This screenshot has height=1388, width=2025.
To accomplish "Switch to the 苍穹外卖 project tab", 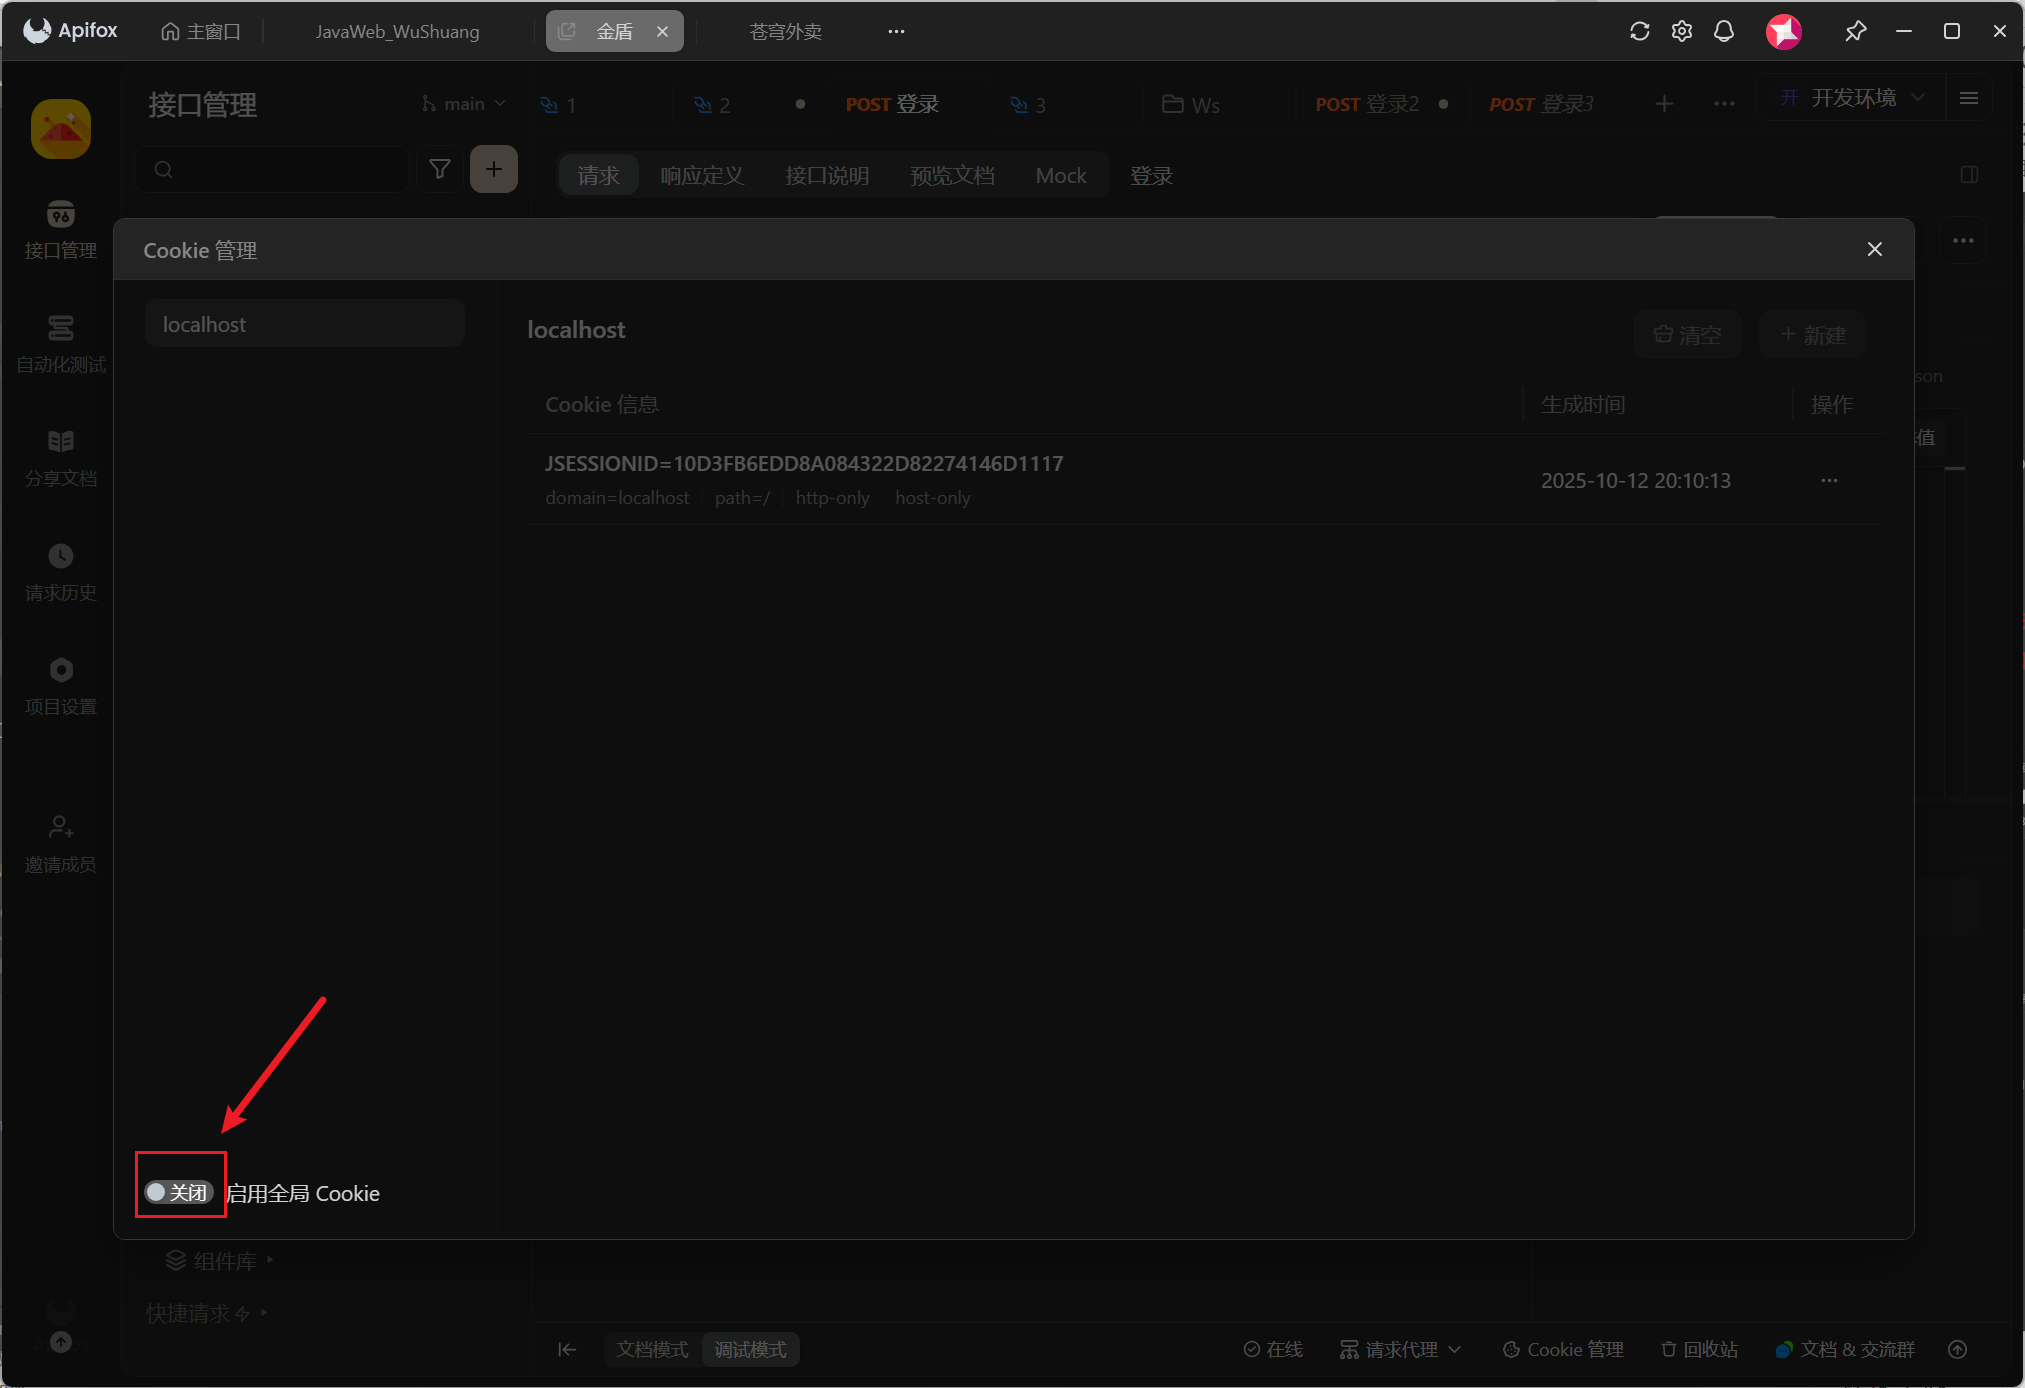I will click(x=785, y=31).
